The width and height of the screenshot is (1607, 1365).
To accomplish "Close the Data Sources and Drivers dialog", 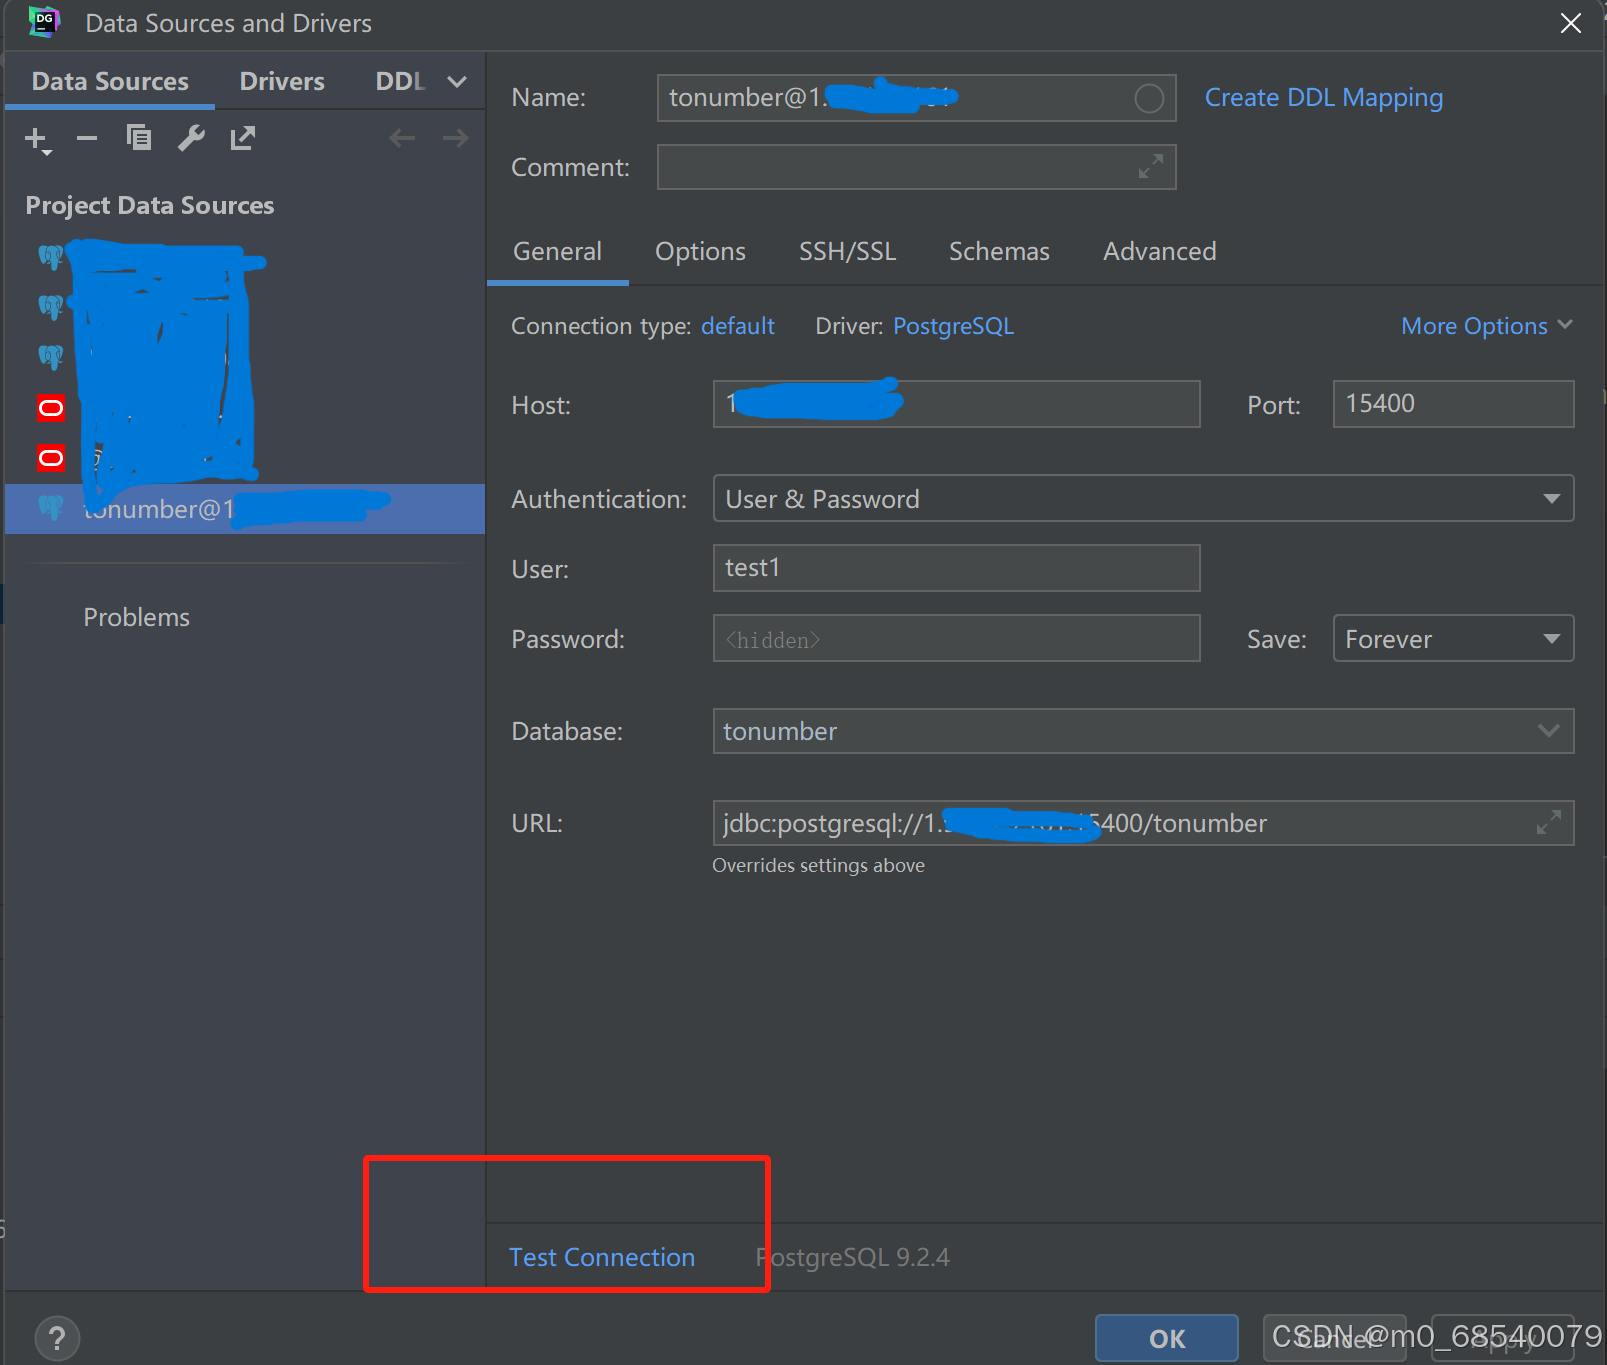I will pyautogui.click(x=1571, y=23).
